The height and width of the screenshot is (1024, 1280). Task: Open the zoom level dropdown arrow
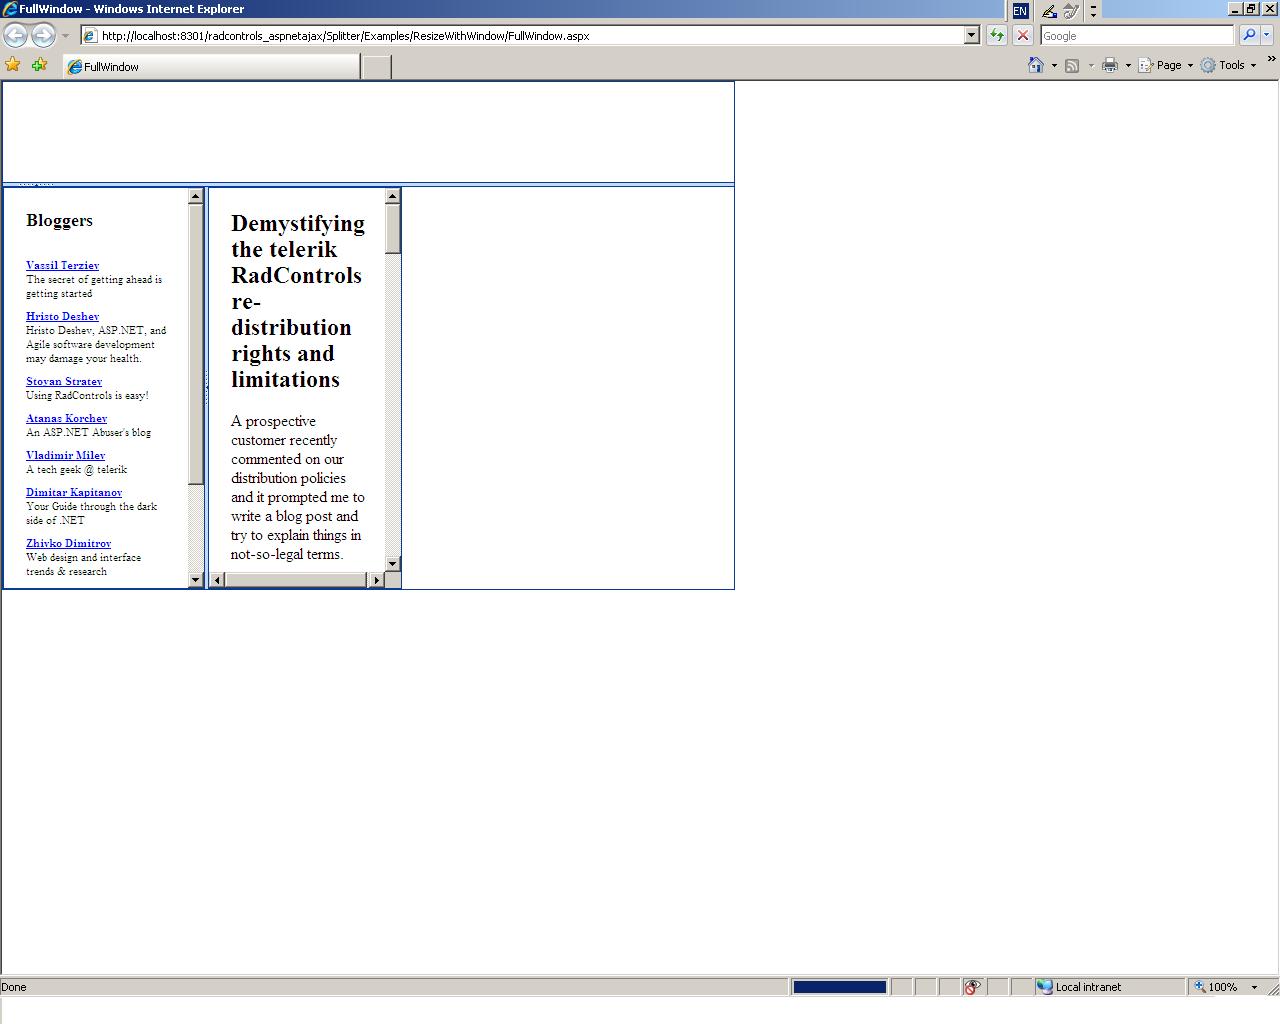(x=1254, y=987)
